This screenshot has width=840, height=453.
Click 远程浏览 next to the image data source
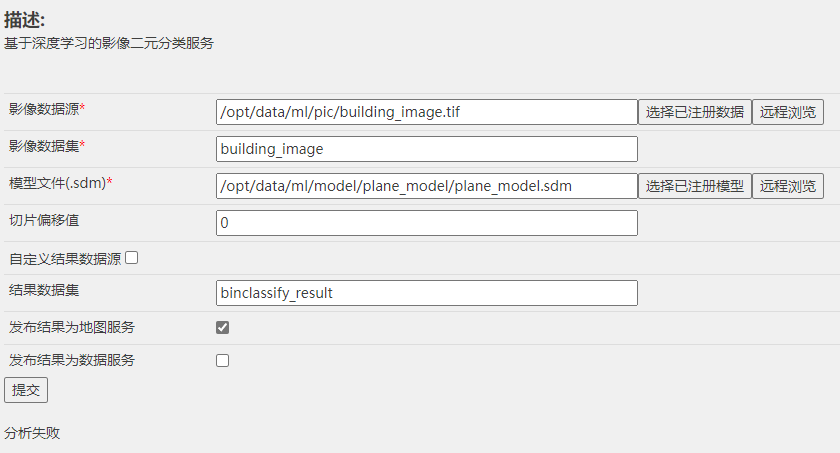tap(788, 112)
